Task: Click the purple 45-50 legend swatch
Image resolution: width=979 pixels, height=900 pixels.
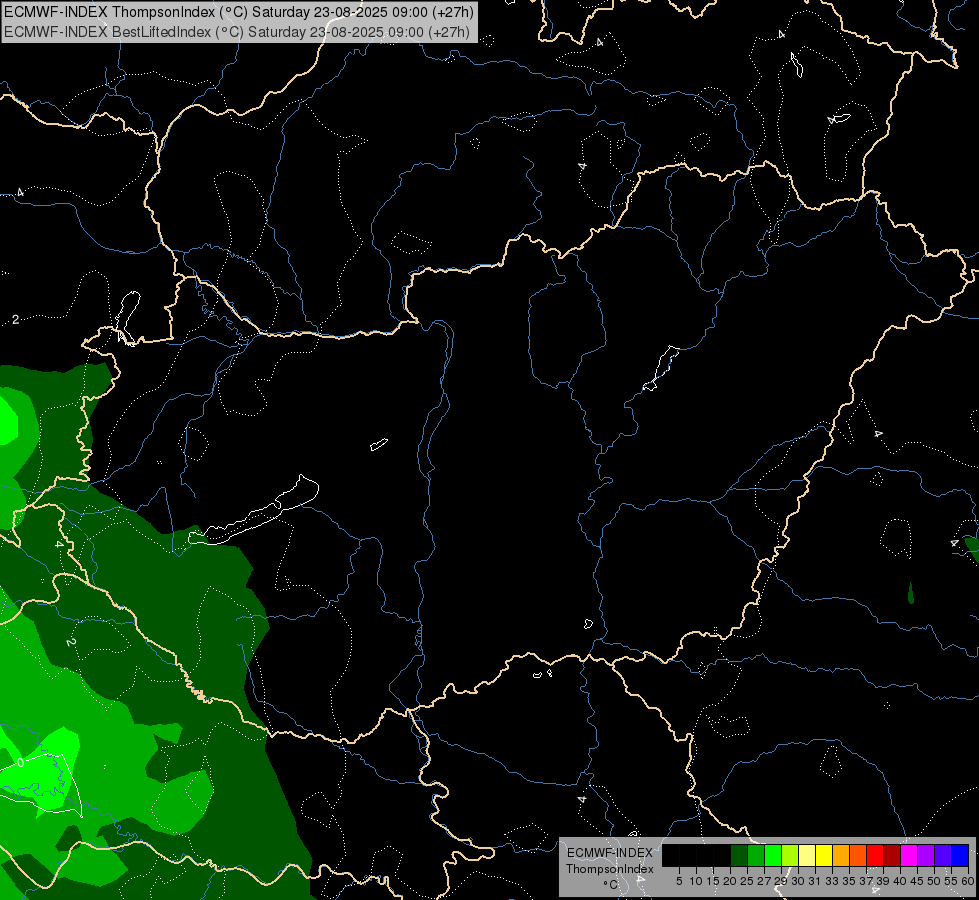Action: point(927,855)
